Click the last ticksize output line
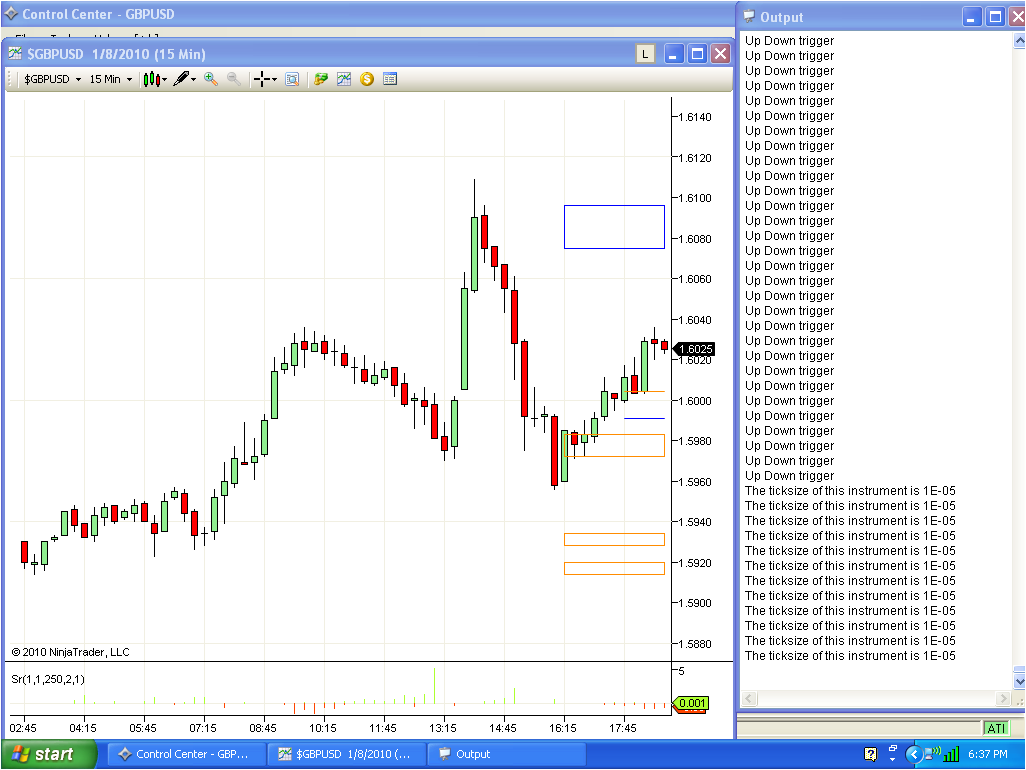The width and height of the screenshot is (1026, 770). [850, 656]
